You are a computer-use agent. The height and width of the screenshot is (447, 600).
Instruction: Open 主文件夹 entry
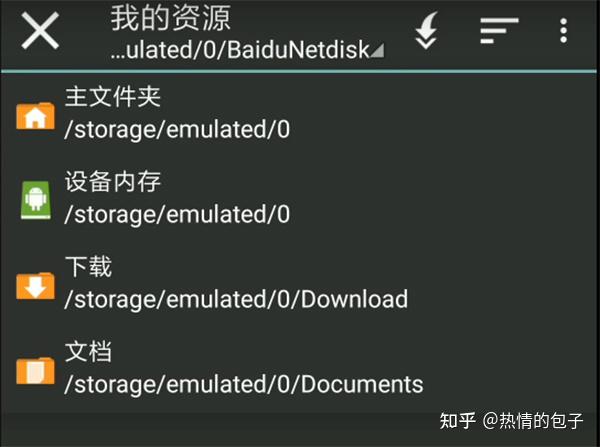pos(300,114)
